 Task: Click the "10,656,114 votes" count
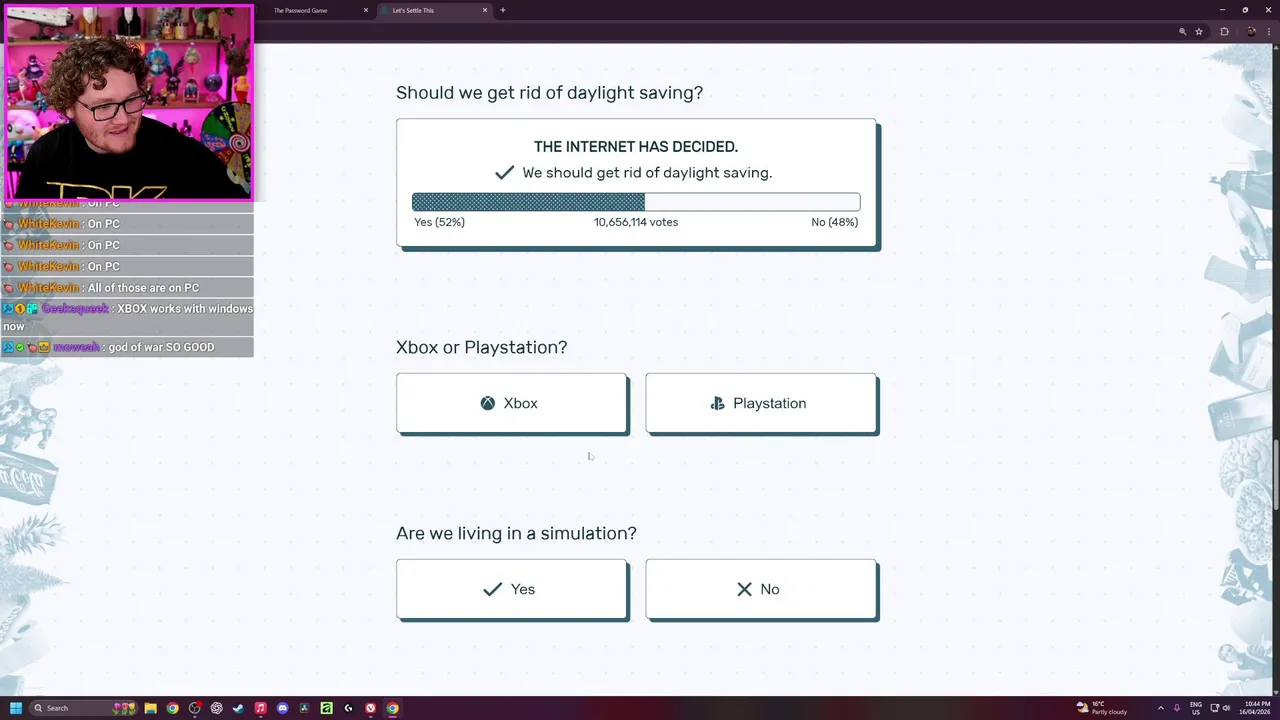click(636, 222)
